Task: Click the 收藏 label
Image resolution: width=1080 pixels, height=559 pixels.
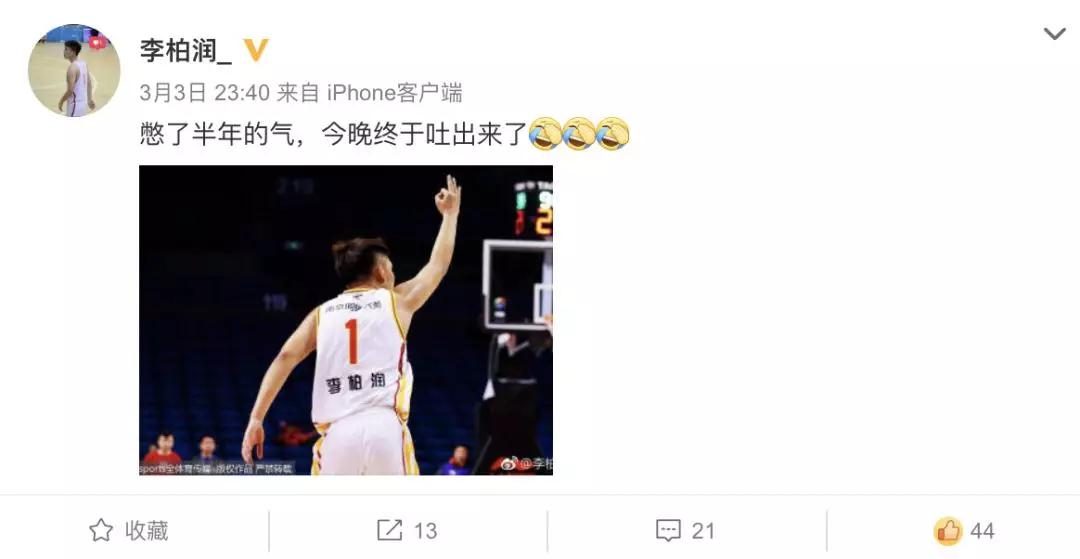Action: coord(147,531)
